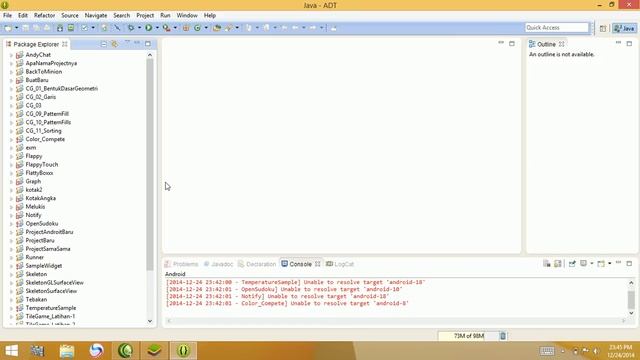This screenshot has height=360, width=640.
Task: Toggle Scroll Lock in Console toolbar
Action: point(558,264)
